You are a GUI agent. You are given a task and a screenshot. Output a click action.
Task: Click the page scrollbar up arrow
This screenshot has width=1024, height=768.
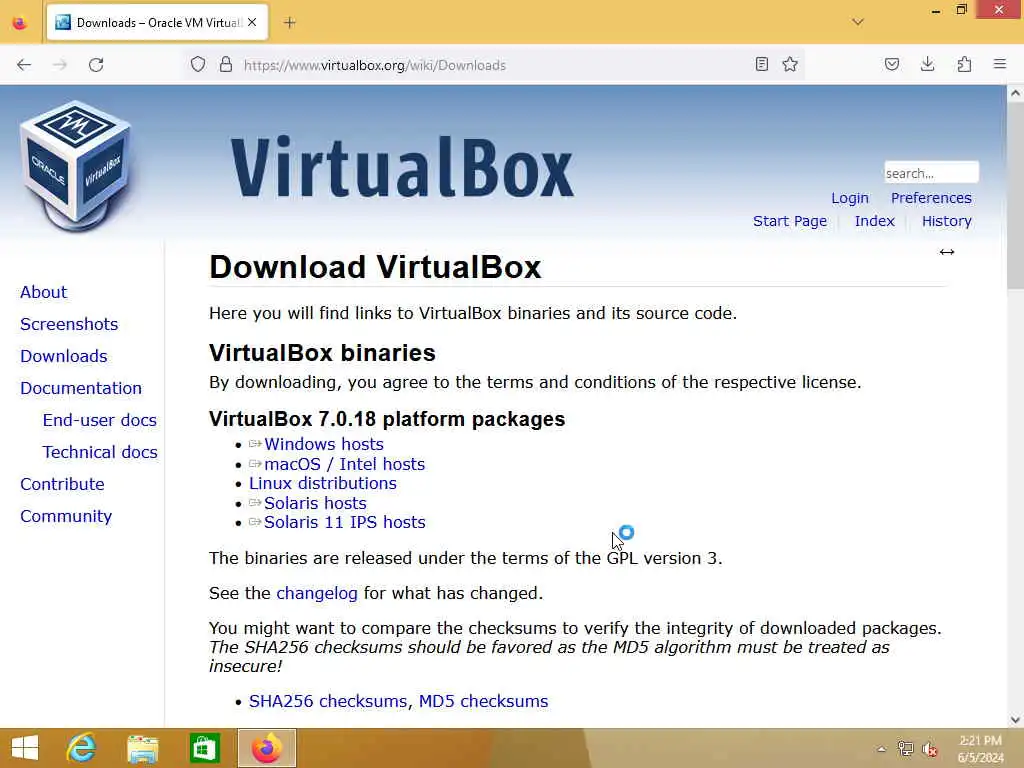pos(1015,93)
